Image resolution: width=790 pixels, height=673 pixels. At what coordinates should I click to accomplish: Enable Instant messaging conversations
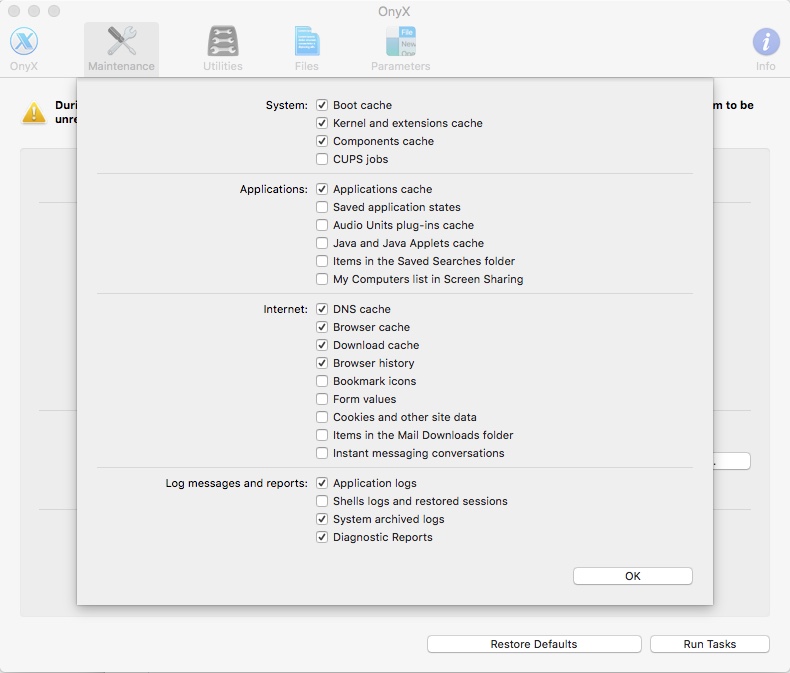(322, 453)
